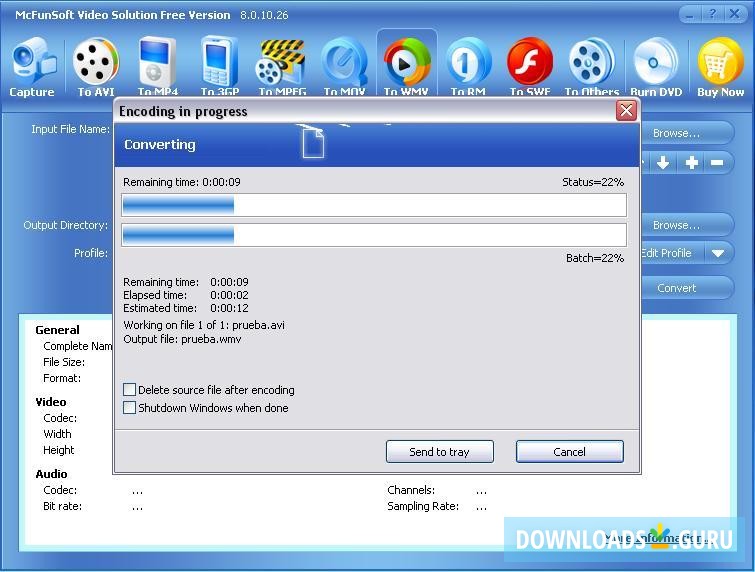This screenshot has height=572, width=755.
Task: Click the document icon in Converting banner
Action: (x=313, y=143)
